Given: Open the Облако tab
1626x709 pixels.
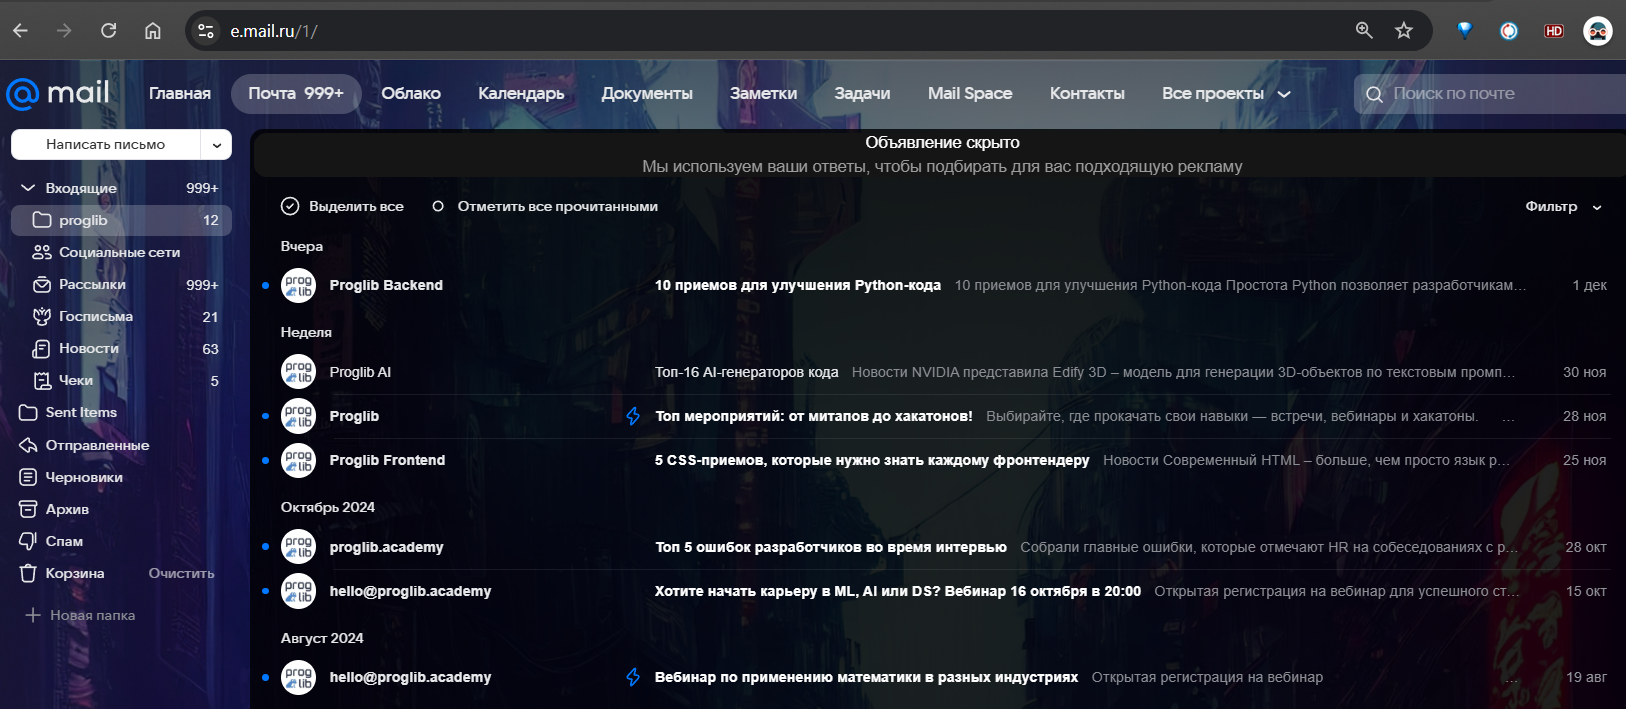Looking at the screenshot, I should 411,93.
